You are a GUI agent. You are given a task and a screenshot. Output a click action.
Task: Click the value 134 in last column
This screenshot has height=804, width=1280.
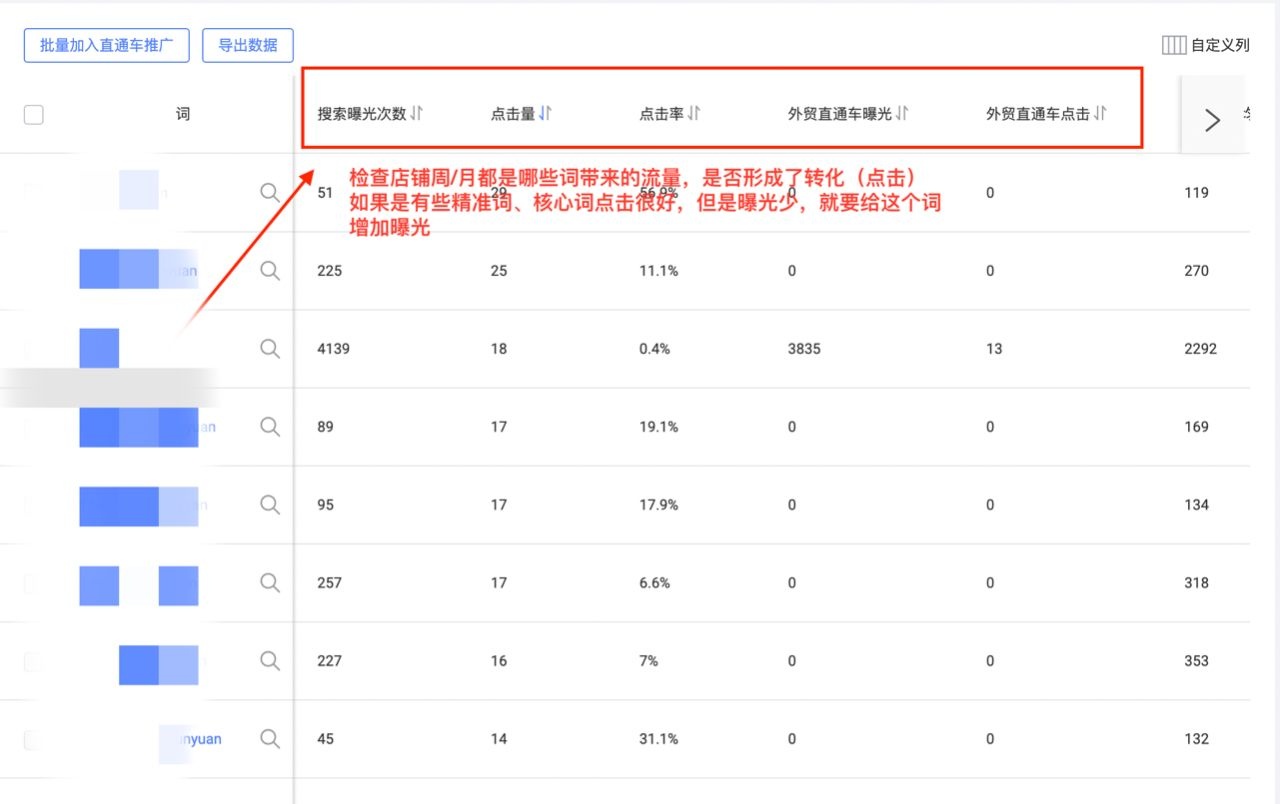tap(1196, 505)
